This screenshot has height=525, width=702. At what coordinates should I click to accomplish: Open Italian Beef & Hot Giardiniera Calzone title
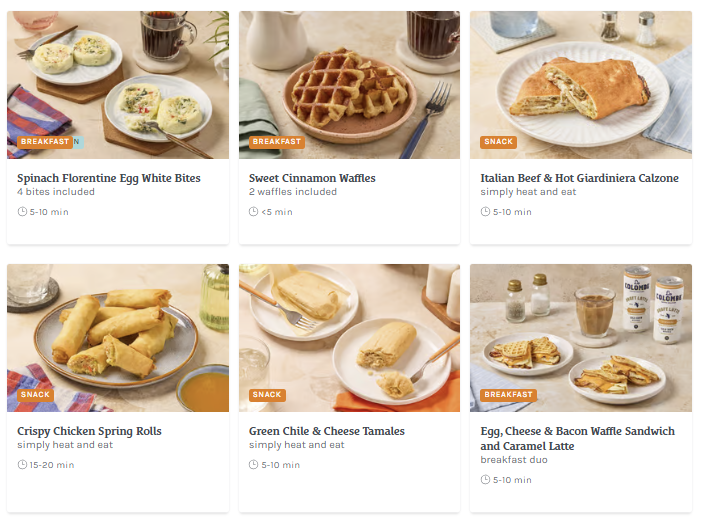(x=579, y=178)
